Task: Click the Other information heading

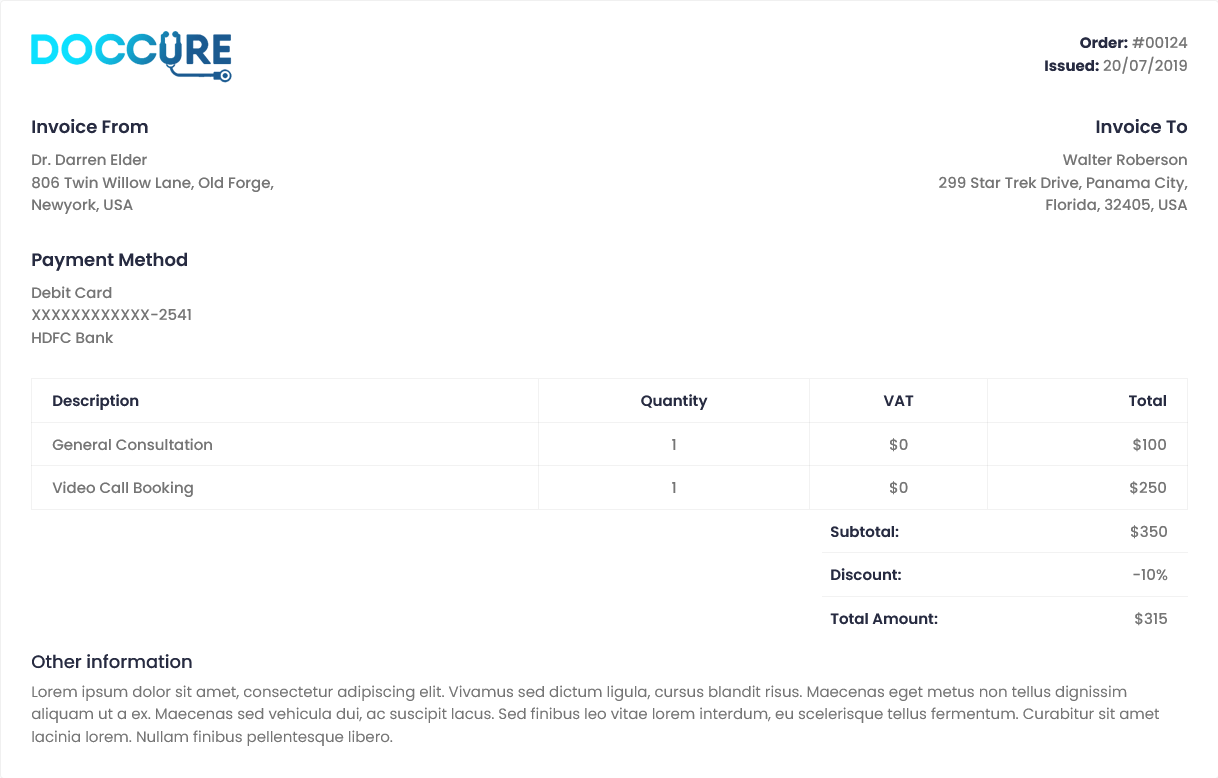Action: click(x=112, y=662)
